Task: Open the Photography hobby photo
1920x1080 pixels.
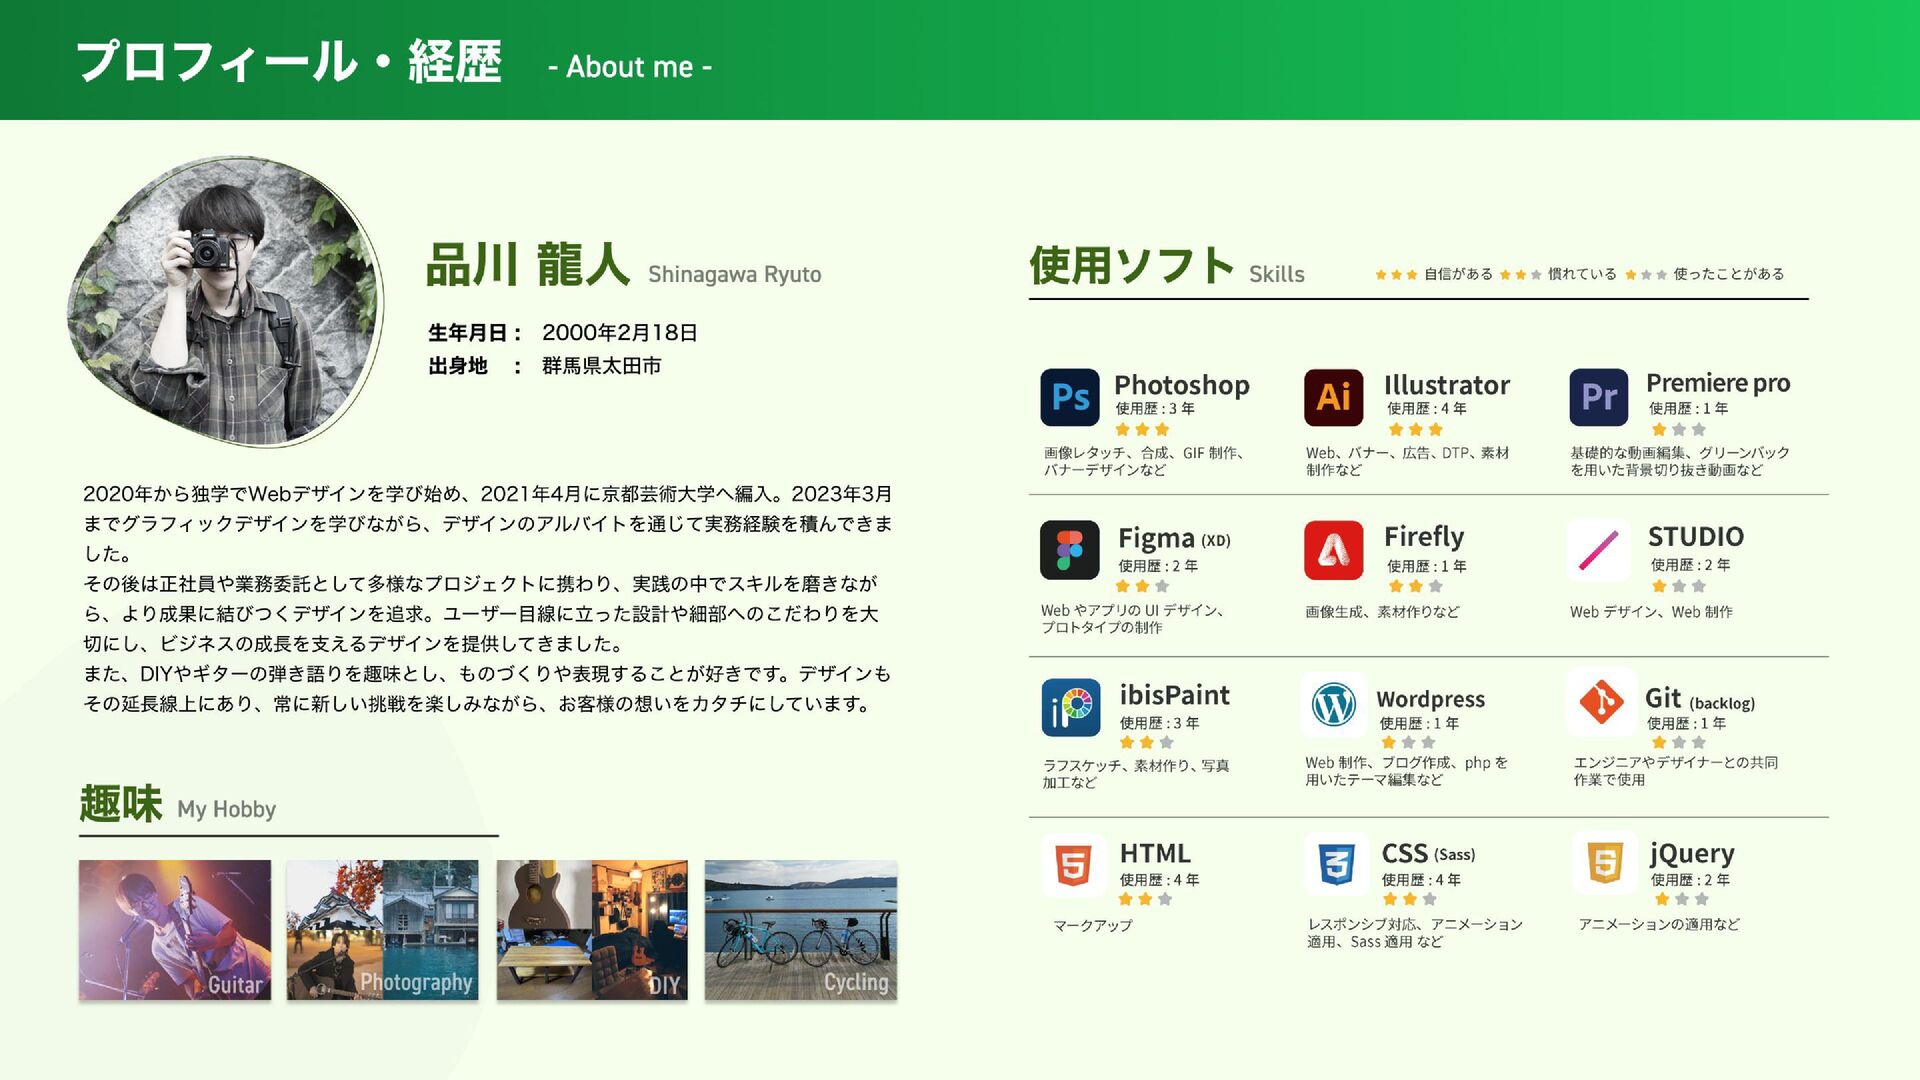Action: (x=382, y=930)
